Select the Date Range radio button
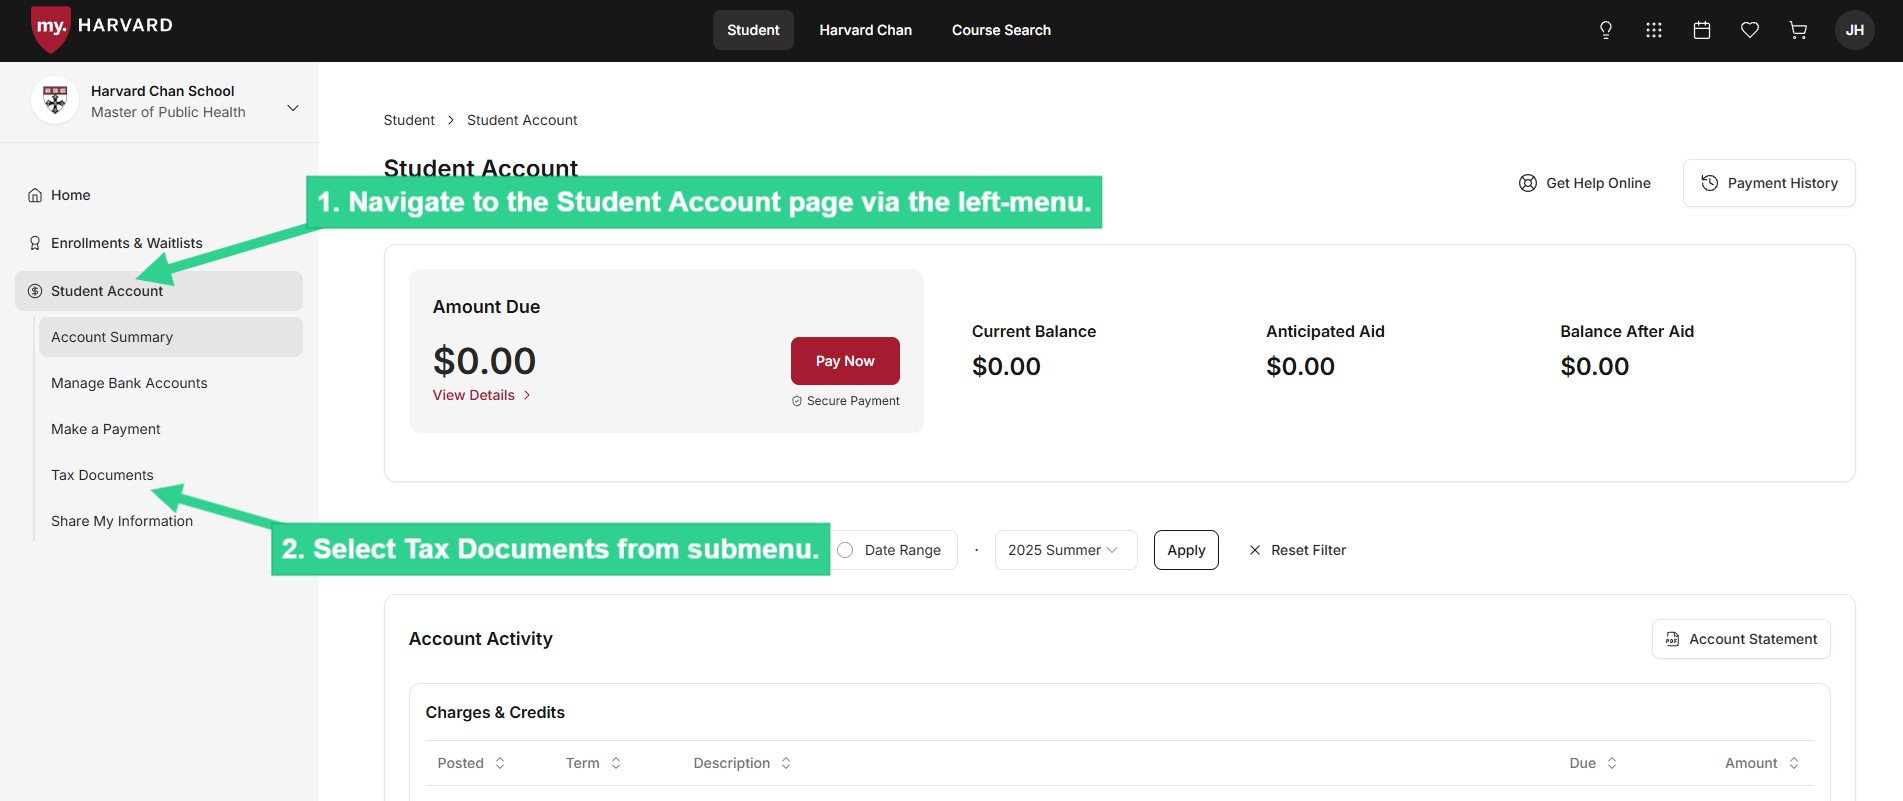The width and height of the screenshot is (1903, 801). [x=845, y=550]
